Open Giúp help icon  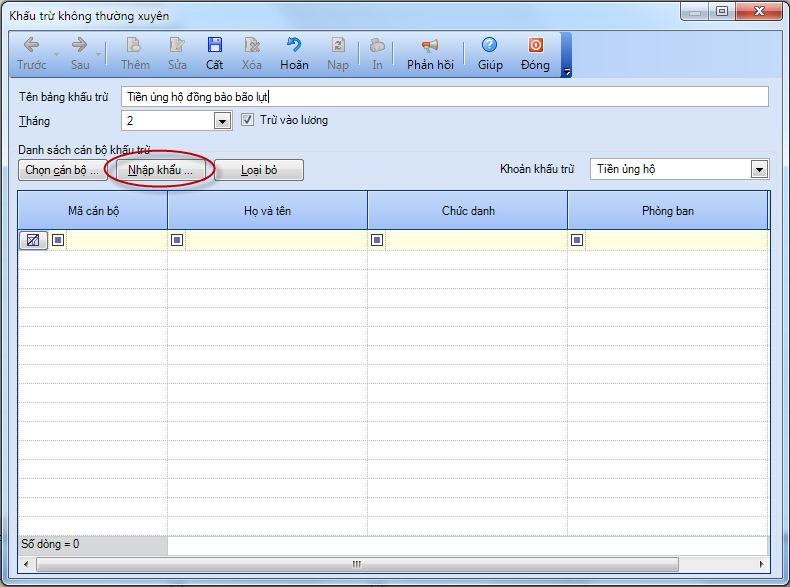[x=490, y=46]
